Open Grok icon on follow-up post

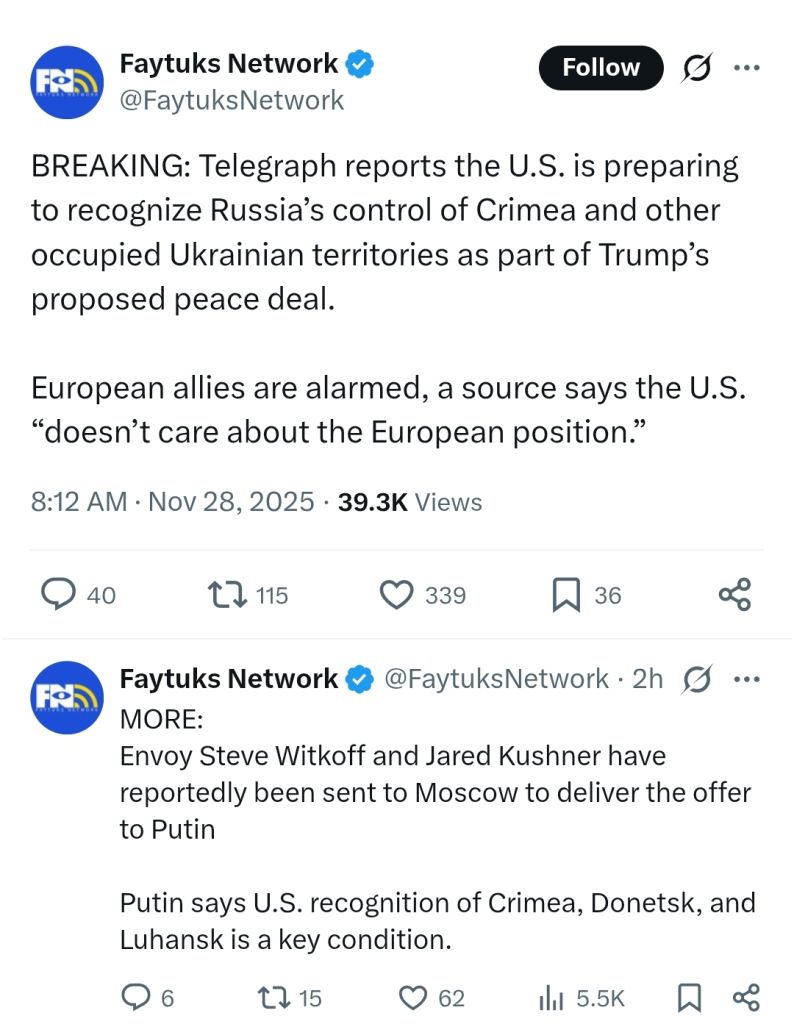pyautogui.click(x=696, y=679)
